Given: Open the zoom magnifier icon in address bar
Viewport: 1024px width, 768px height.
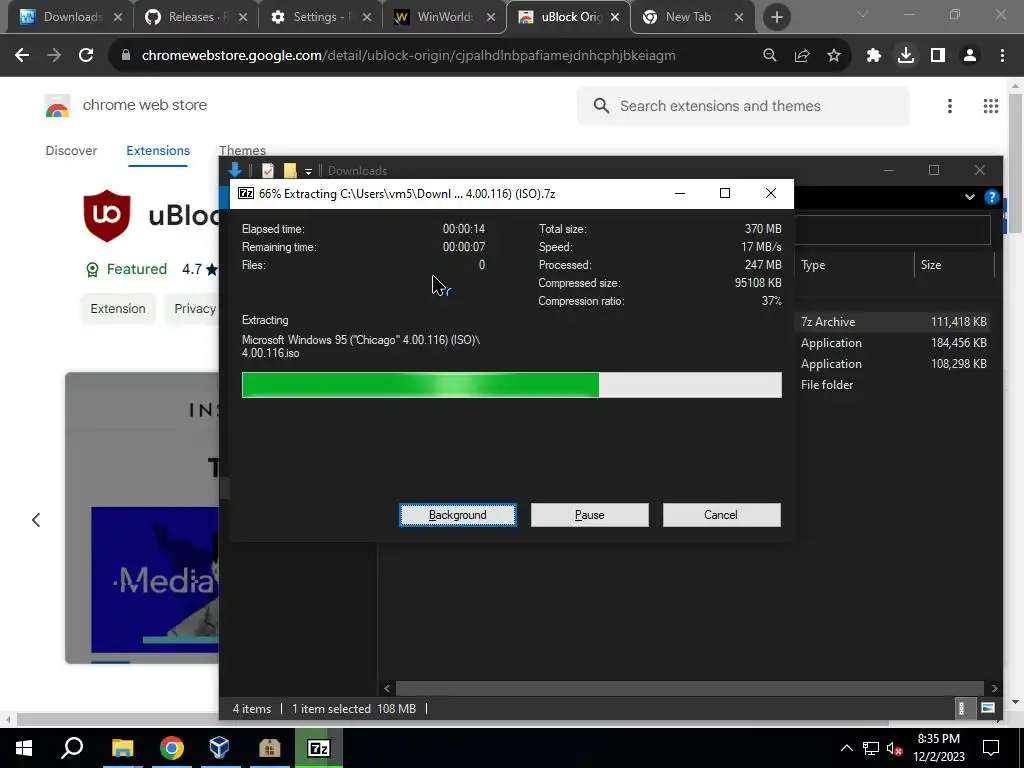Looking at the screenshot, I should click(x=769, y=56).
